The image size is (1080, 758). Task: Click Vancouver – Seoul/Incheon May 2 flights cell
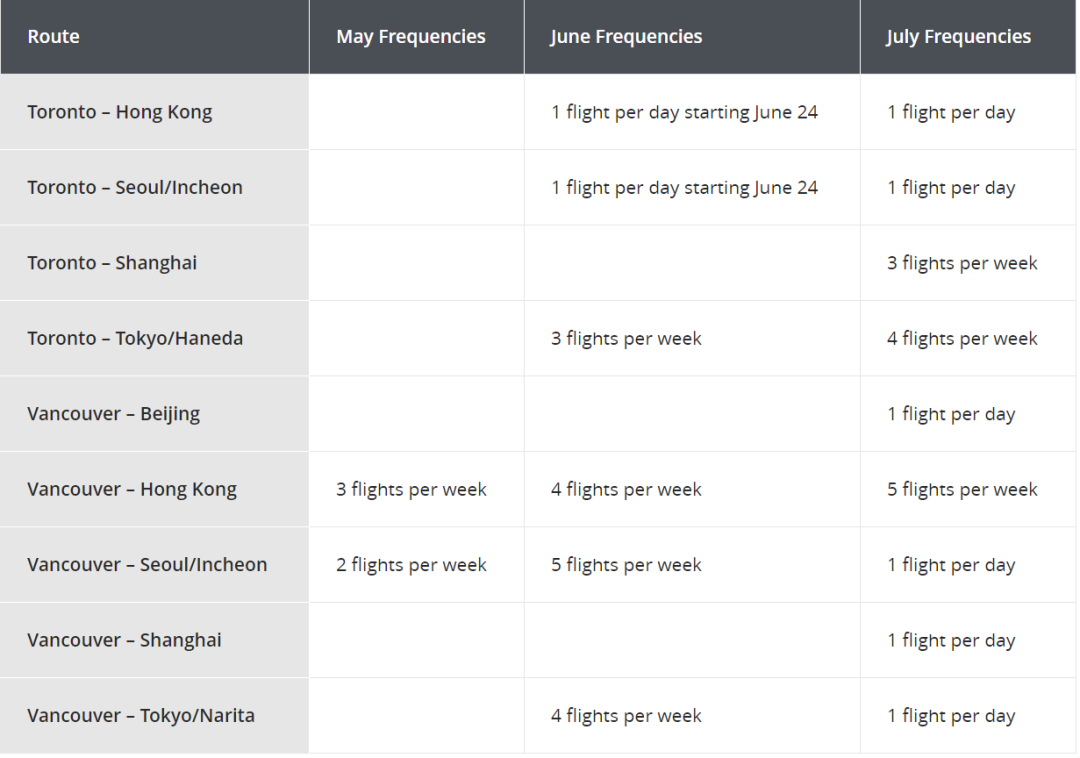click(417, 565)
